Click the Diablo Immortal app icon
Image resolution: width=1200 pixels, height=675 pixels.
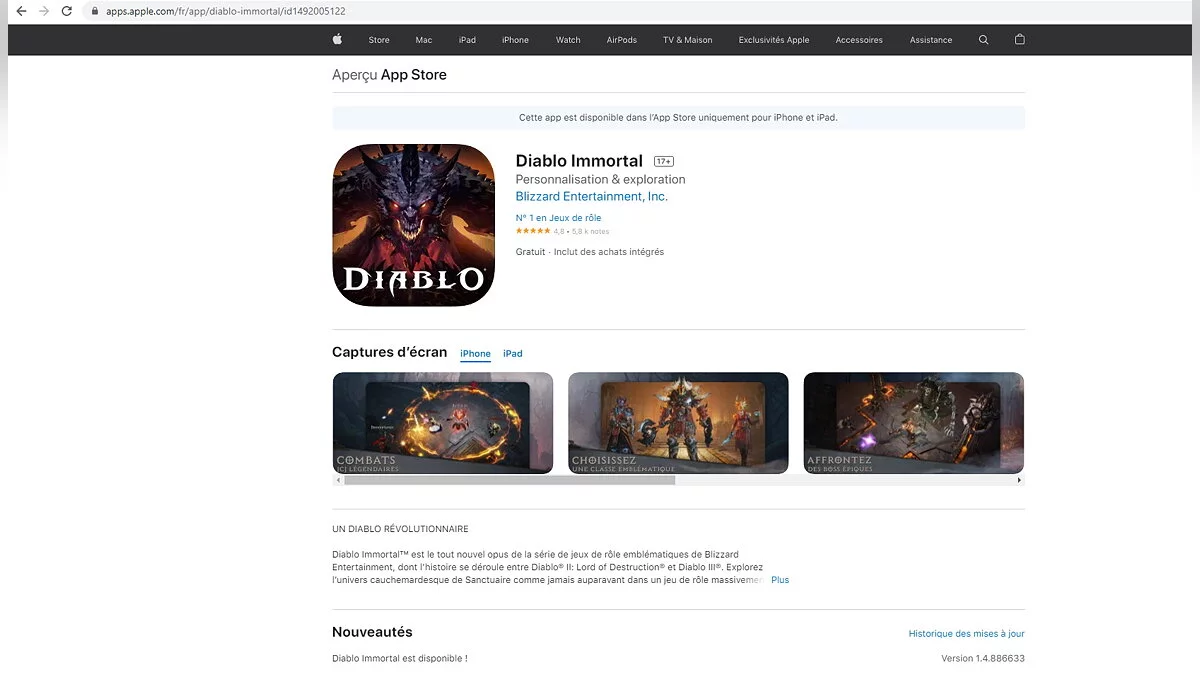[x=413, y=225]
